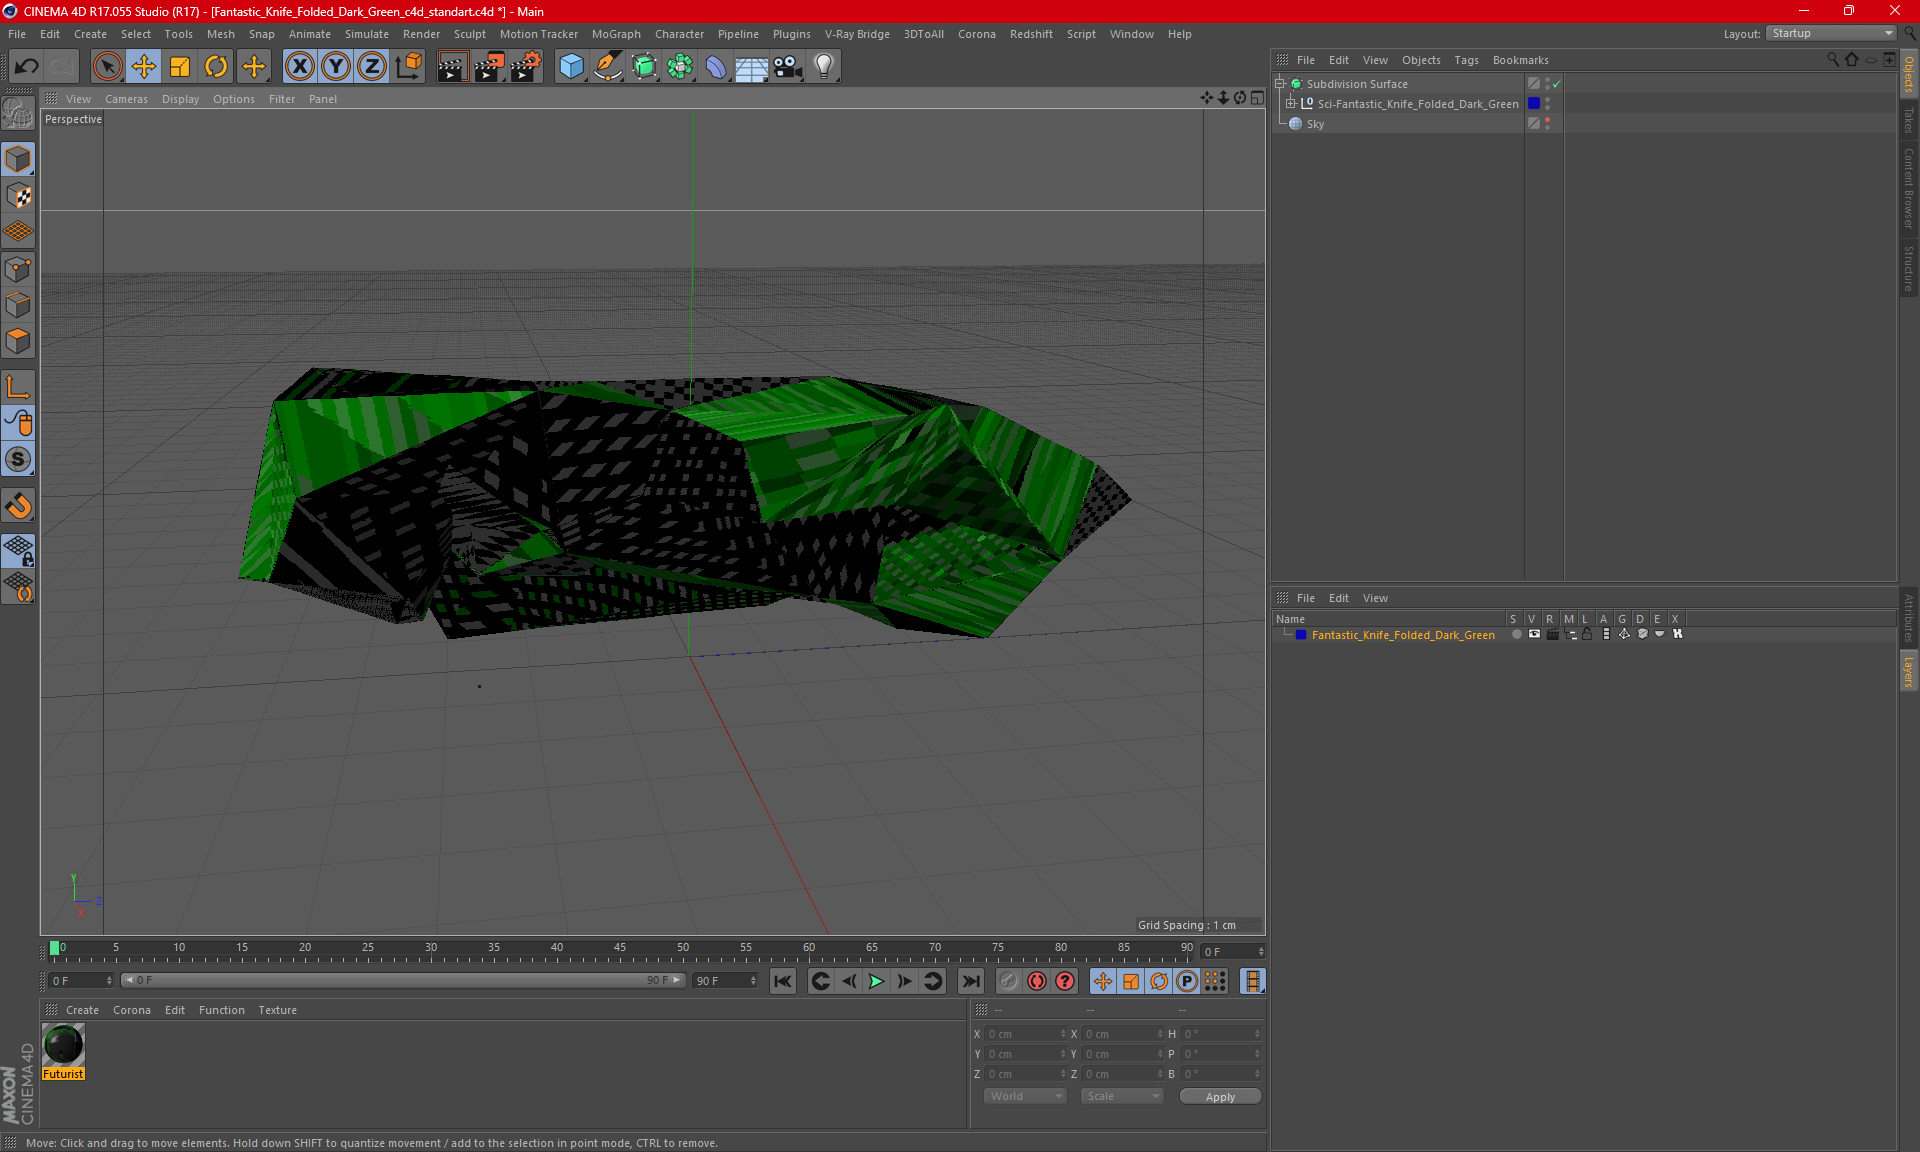Open the Spline Pen tool
The width and height of the screenshot is (1920, 1152).
(x=607, y=67)
